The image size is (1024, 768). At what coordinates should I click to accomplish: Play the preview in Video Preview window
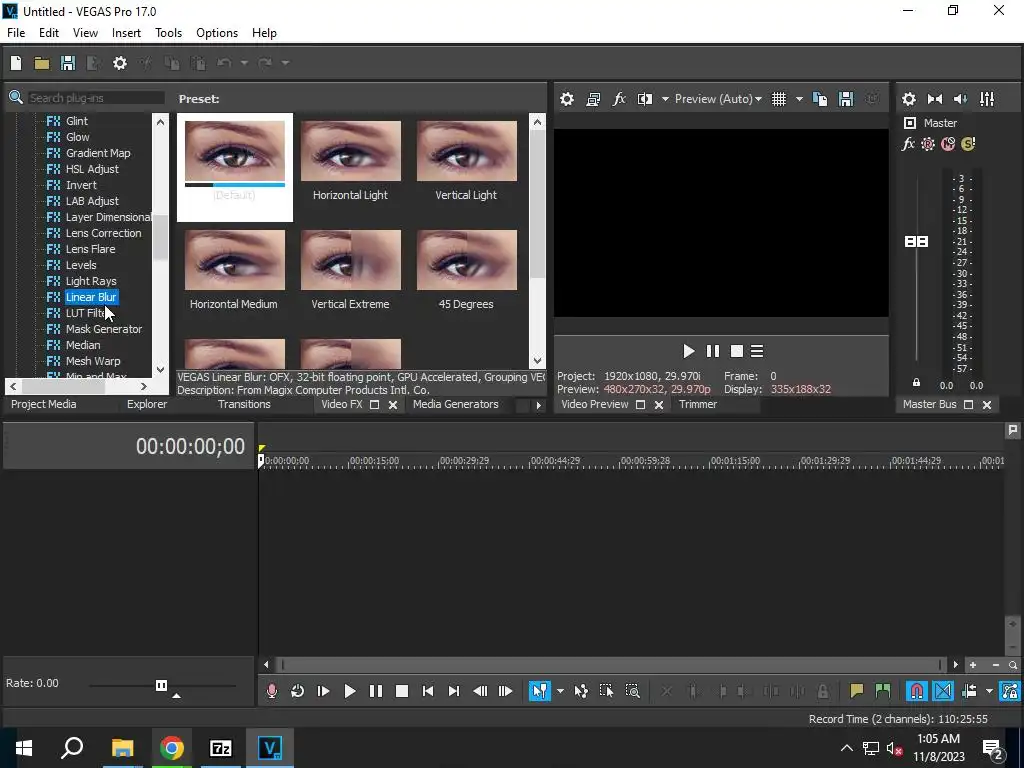688,351
